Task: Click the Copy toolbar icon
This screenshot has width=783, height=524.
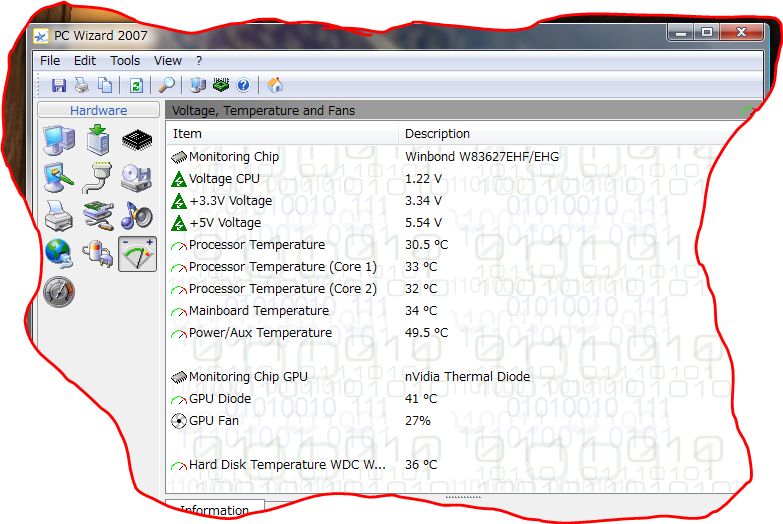Action: pos(105,85)
